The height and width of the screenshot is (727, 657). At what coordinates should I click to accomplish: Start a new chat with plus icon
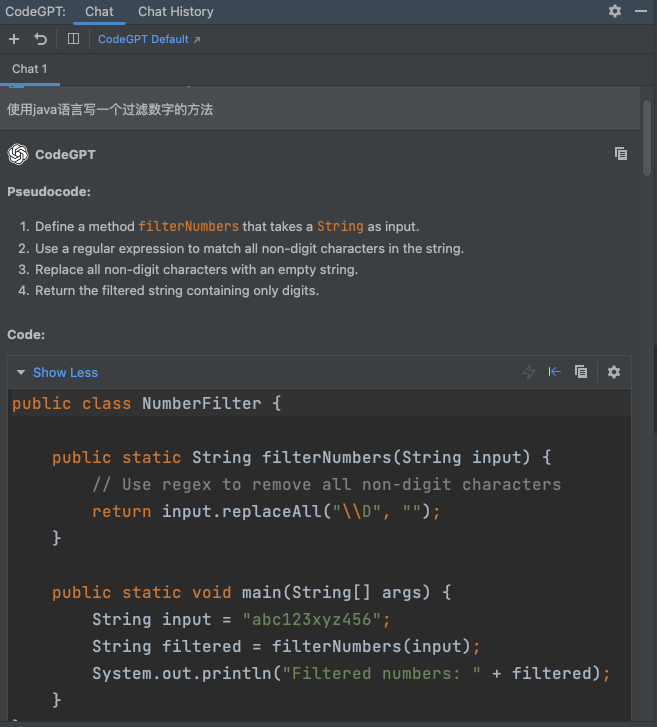coord(14,39)
